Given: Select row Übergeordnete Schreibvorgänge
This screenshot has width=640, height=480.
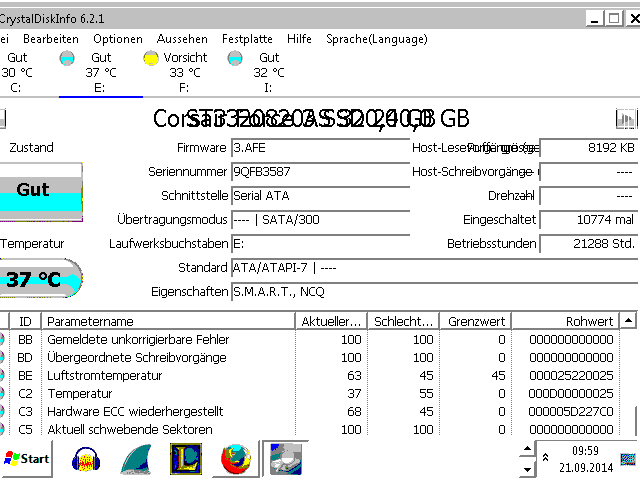Looking at the screenshot, I should (x=309, y=358).
